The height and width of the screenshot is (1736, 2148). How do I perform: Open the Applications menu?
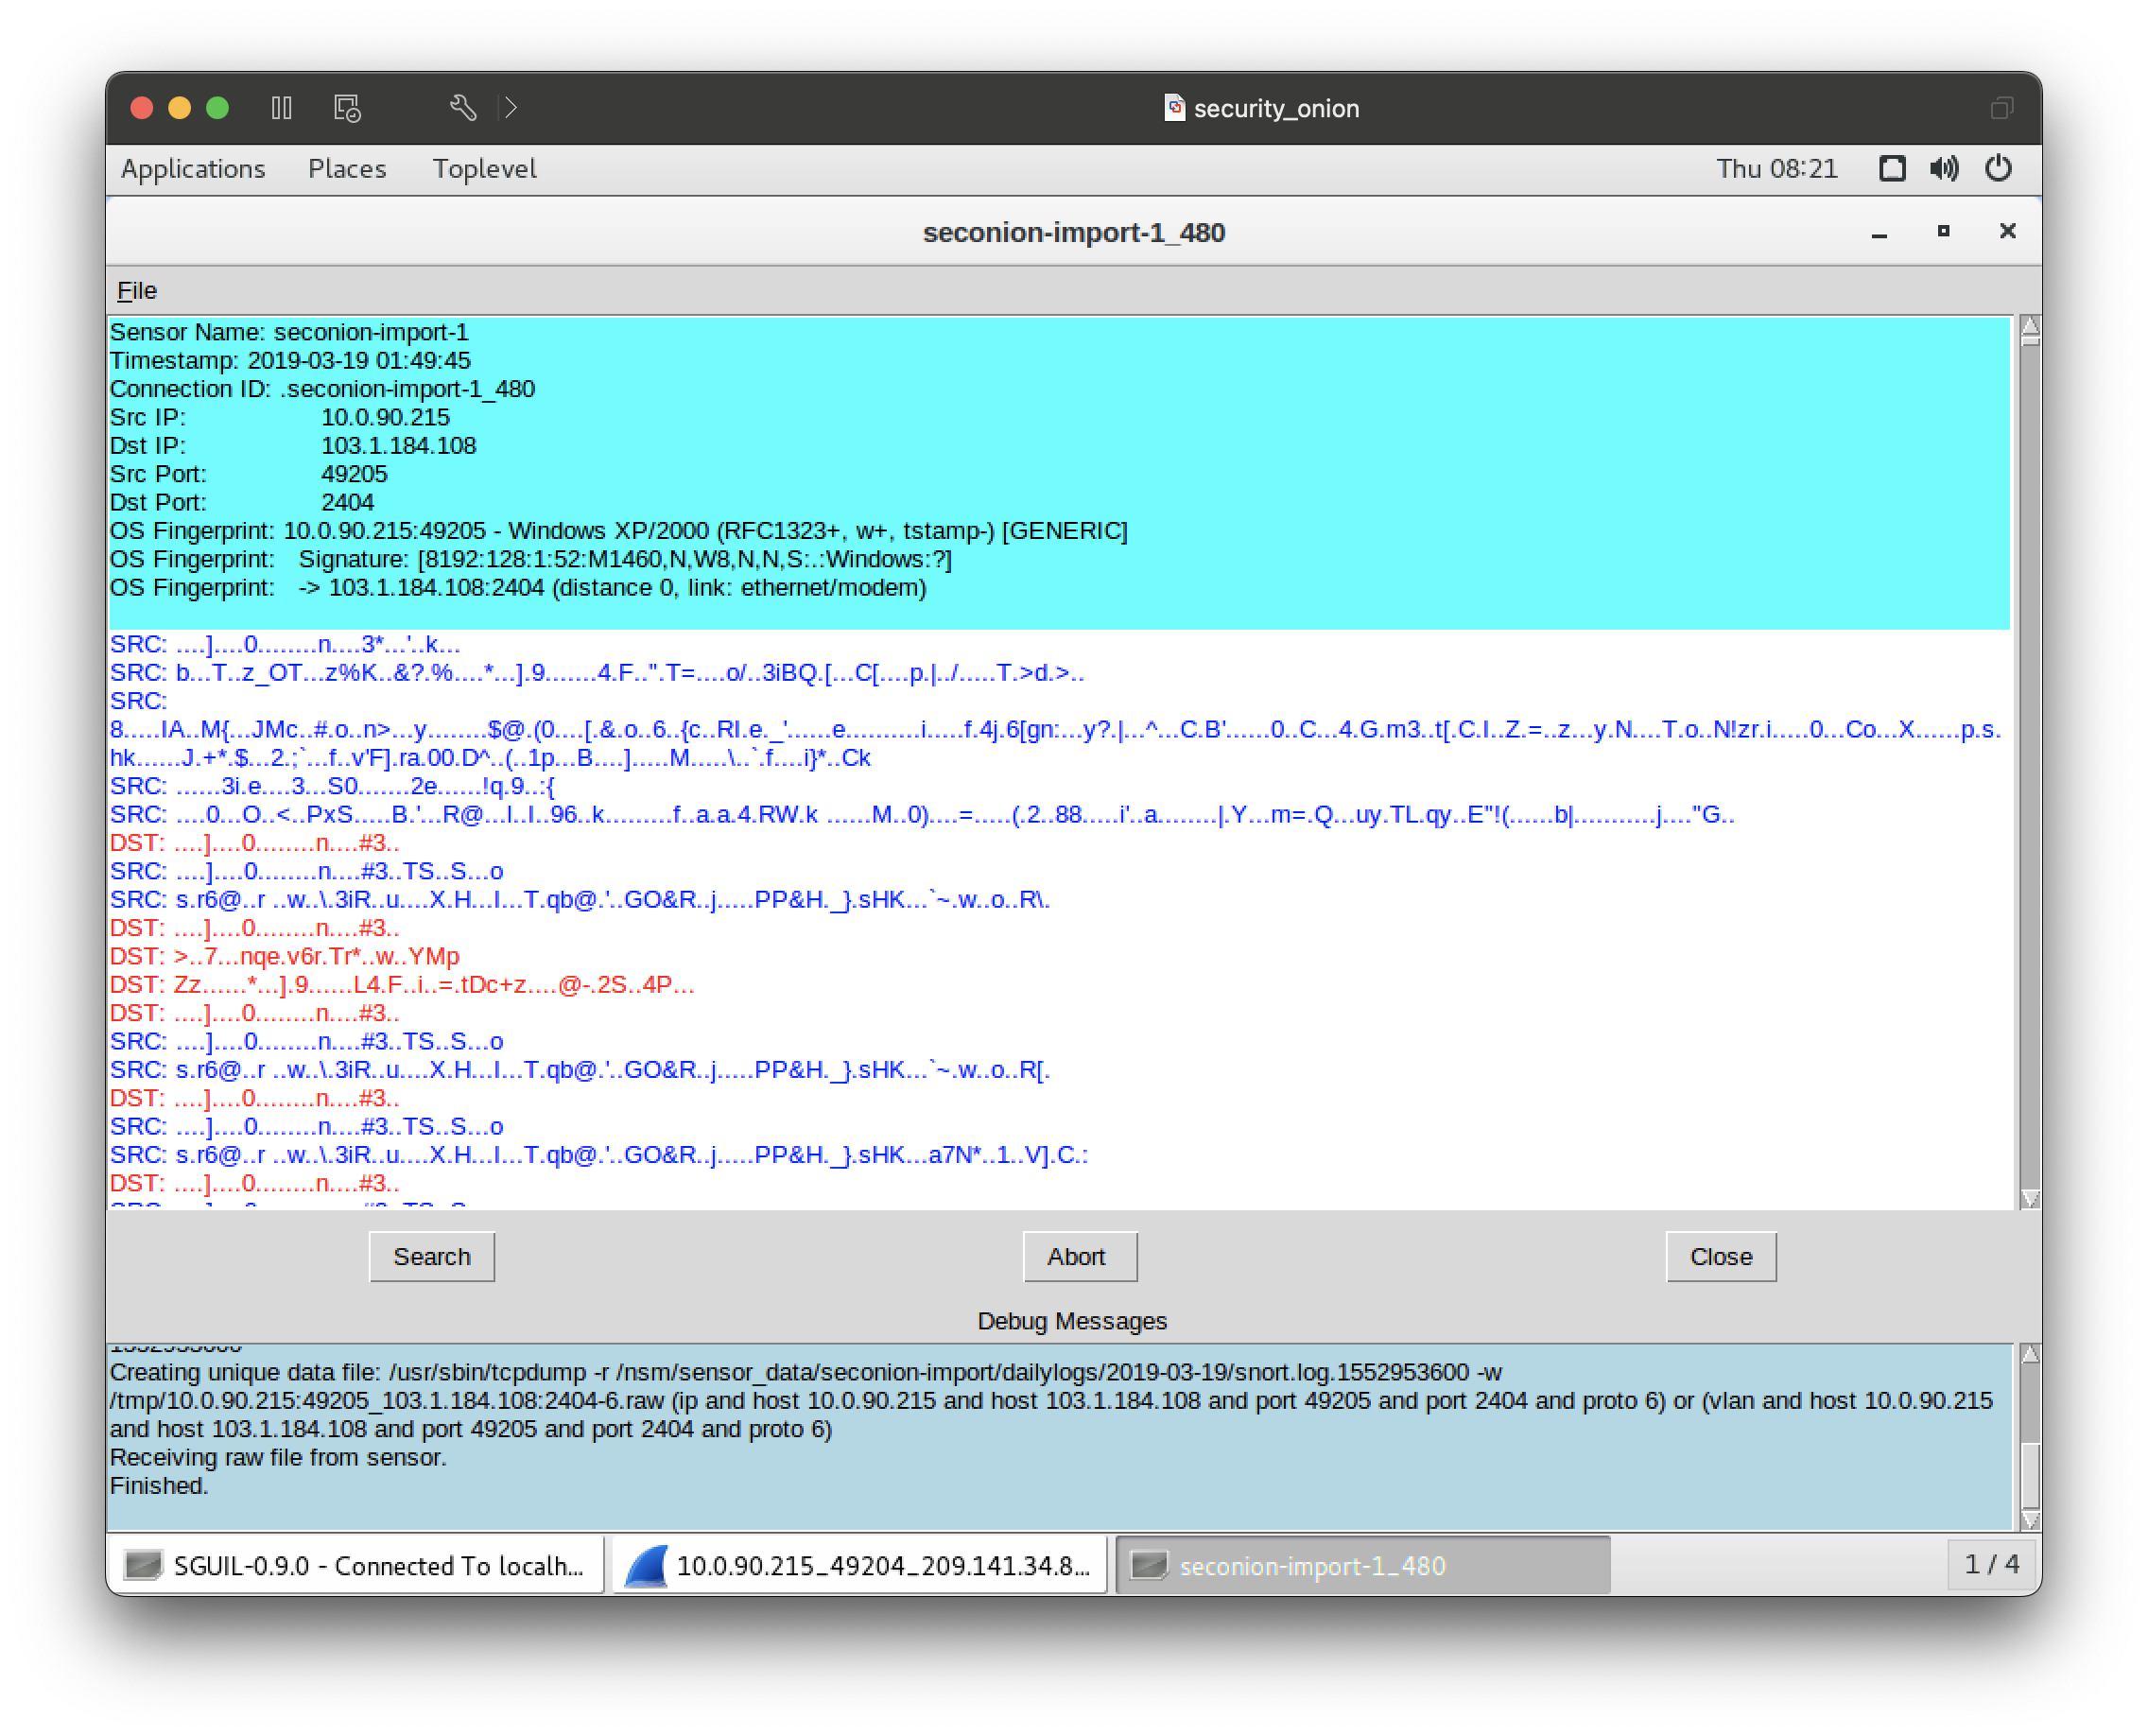[x=193, y=169]
